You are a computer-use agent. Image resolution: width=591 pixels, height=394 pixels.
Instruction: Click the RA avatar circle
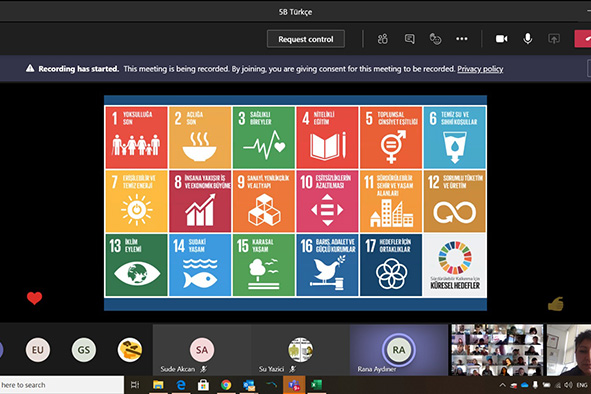(399, 350)
